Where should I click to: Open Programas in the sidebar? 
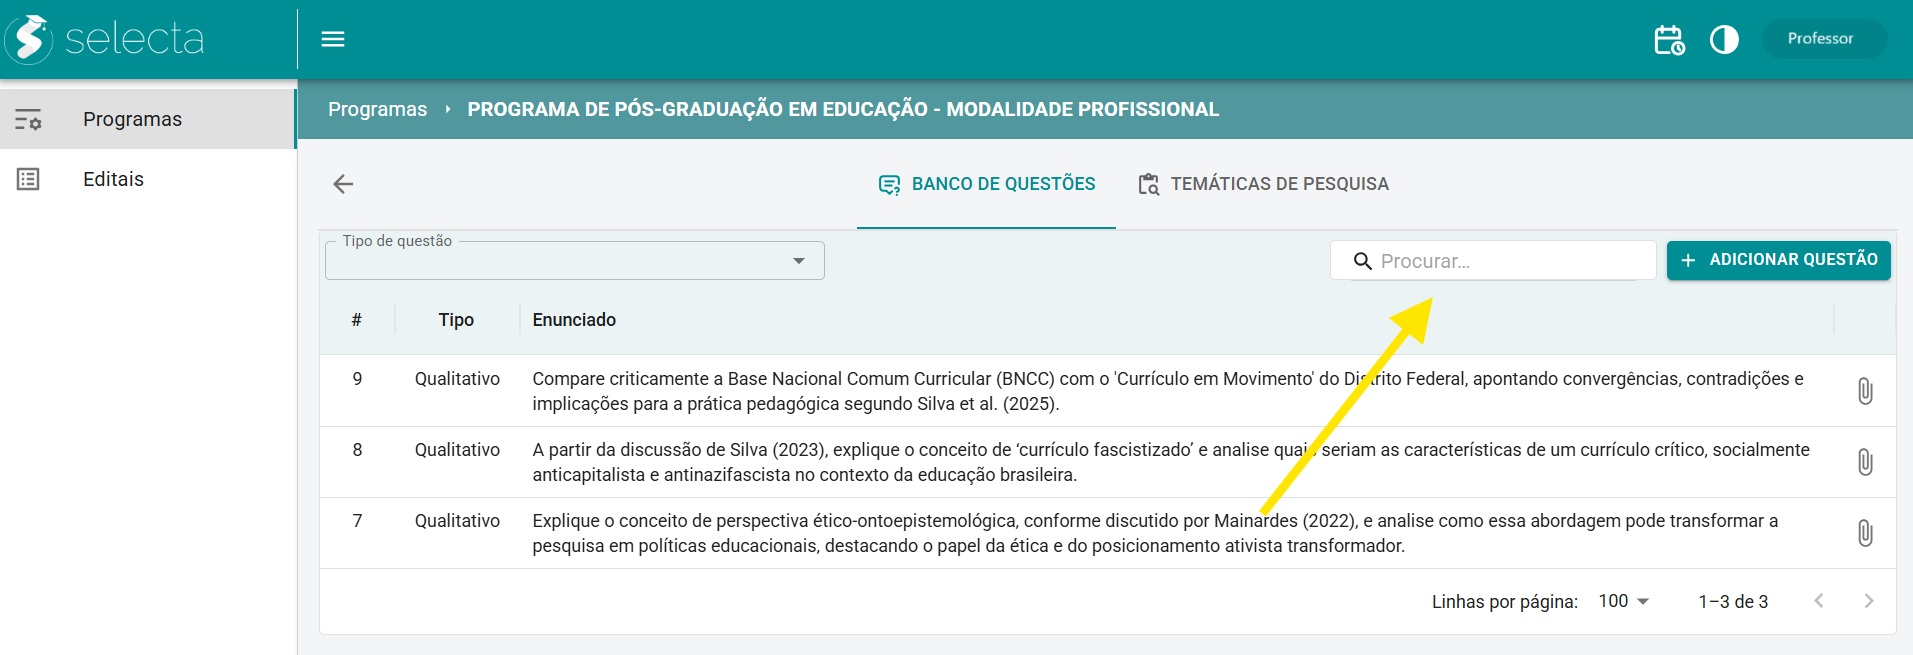pyautogui.click(x=132, y=119)
